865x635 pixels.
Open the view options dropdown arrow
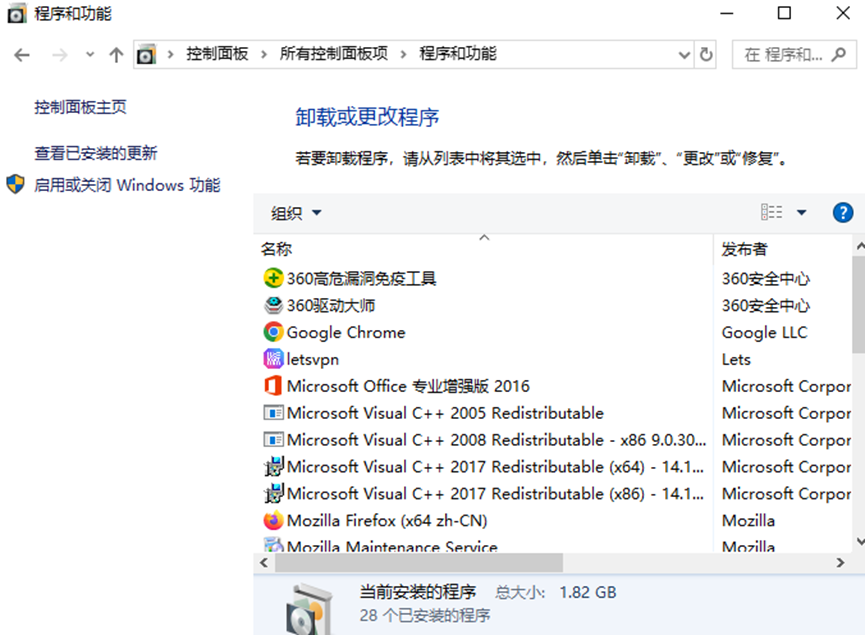pyautogui.click(x=802, y=212)
